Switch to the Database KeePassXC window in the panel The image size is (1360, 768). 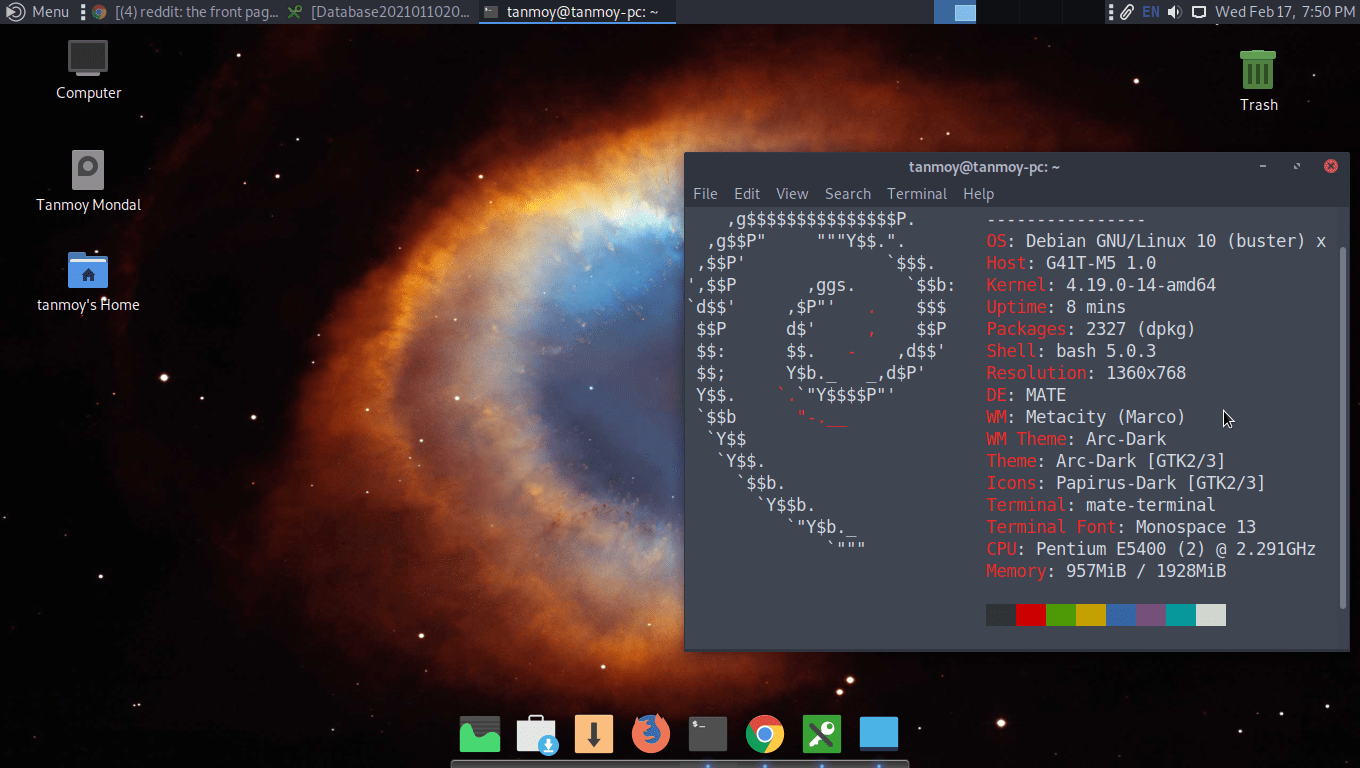(378, 12)
